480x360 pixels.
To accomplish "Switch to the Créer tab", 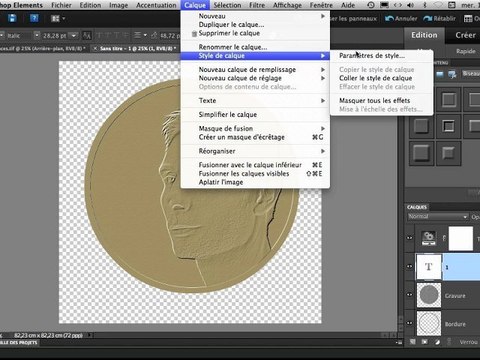I will click(465, 35).
